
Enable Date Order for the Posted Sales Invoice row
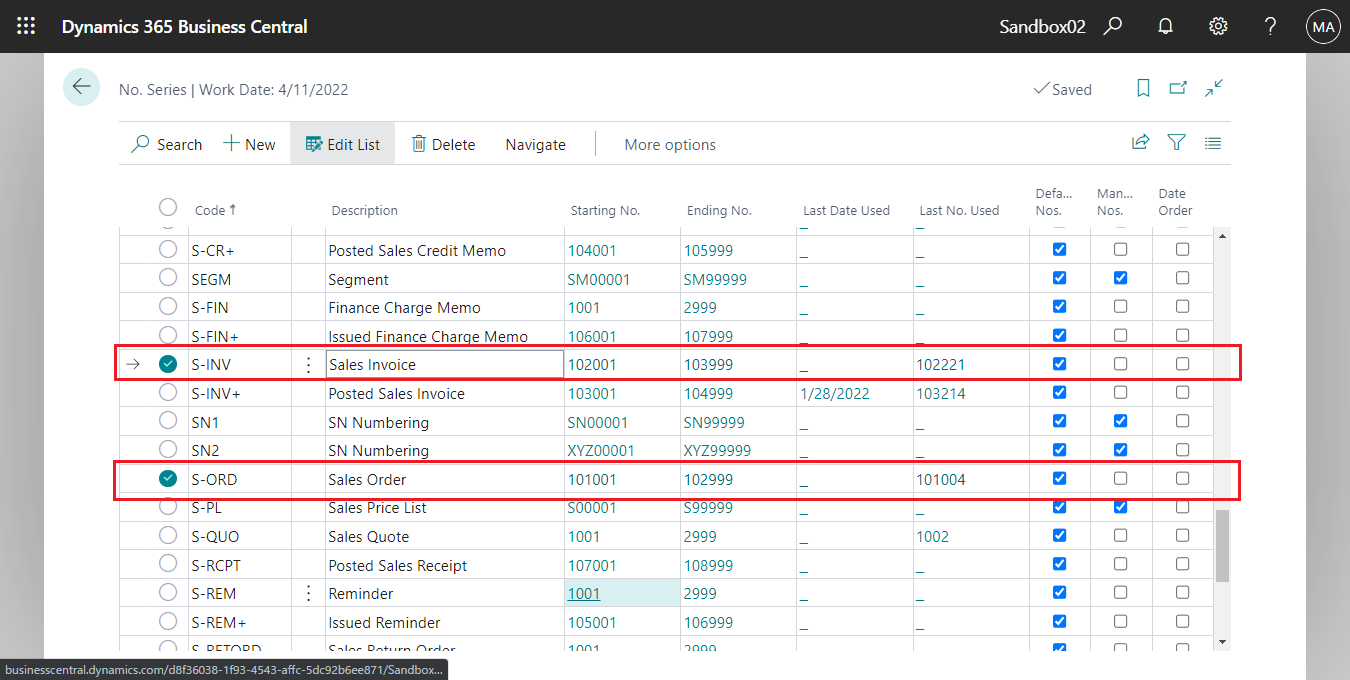tap(1184, 392)
